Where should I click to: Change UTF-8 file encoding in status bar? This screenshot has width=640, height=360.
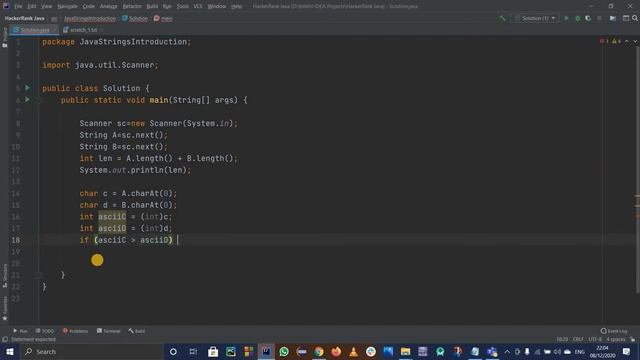595,340
